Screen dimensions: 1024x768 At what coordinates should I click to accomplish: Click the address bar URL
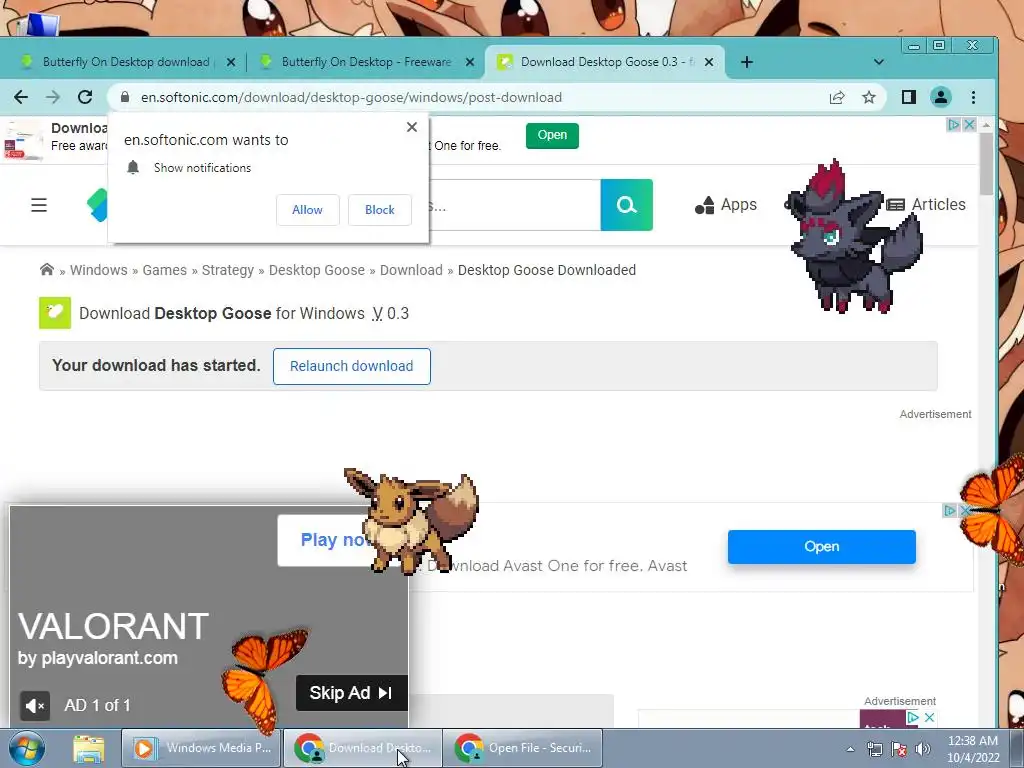click(351, 97)
